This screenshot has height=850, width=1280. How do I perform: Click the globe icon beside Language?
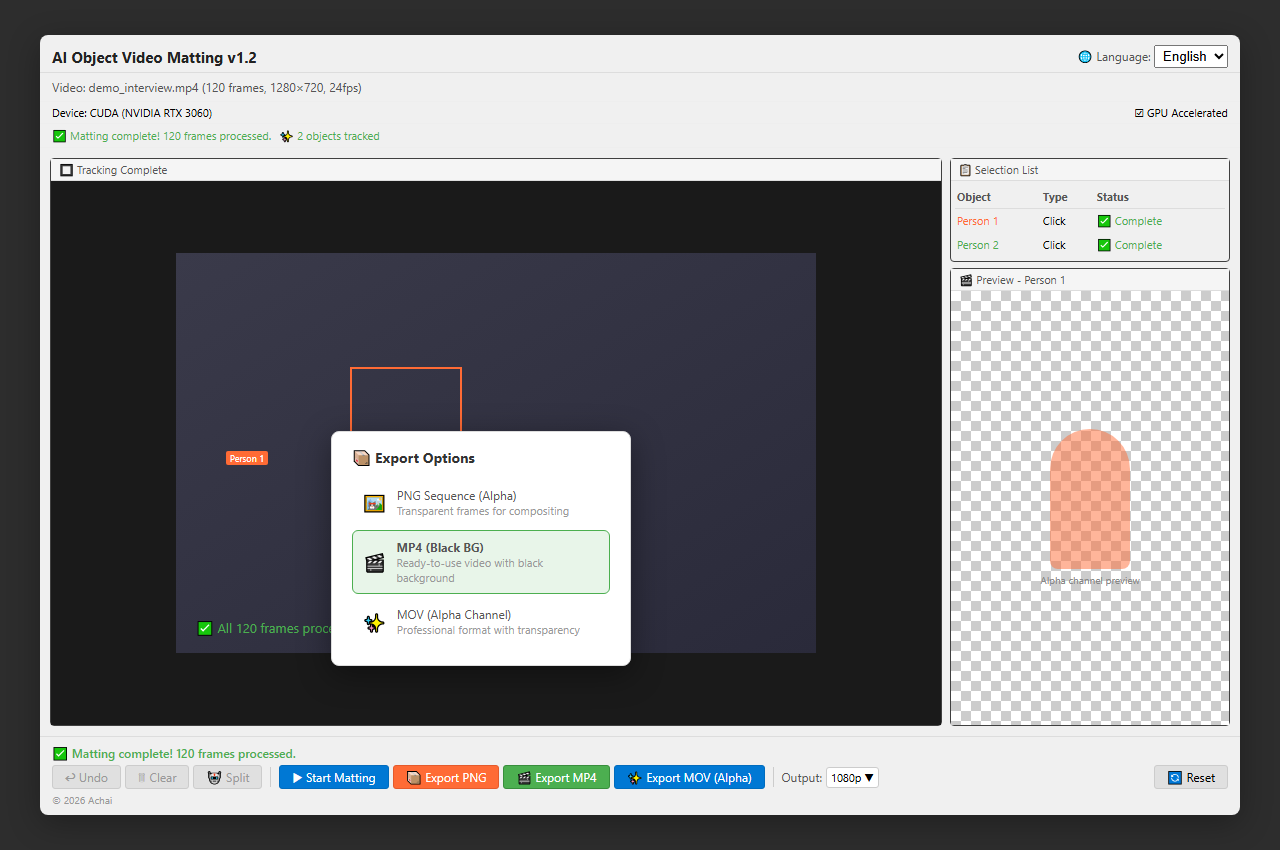1085,57
